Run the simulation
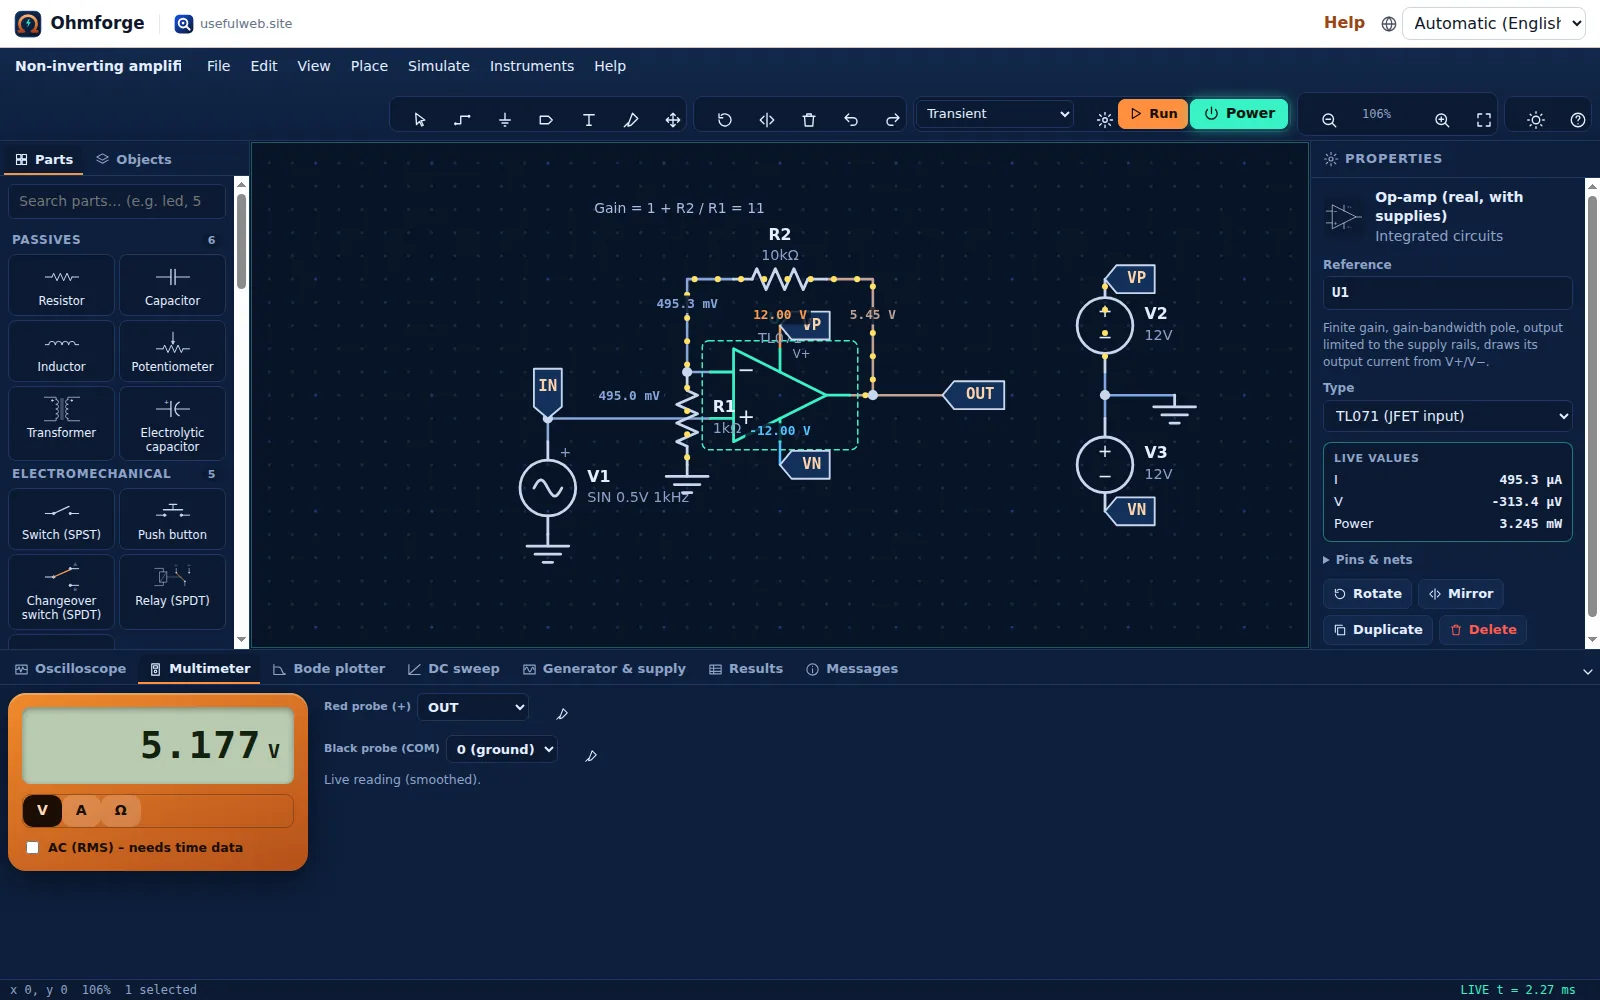This screenshot has height=1000, width=1600. point(1153,114)
